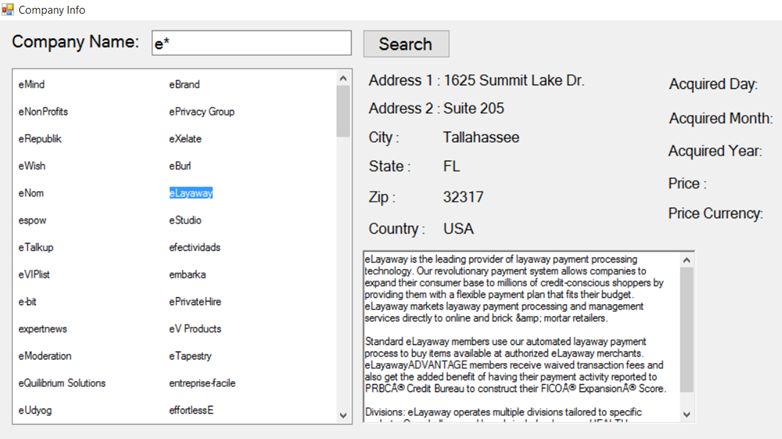Click the Company Name search field
The height and width of the screenshot is (439, 782).
251,43
